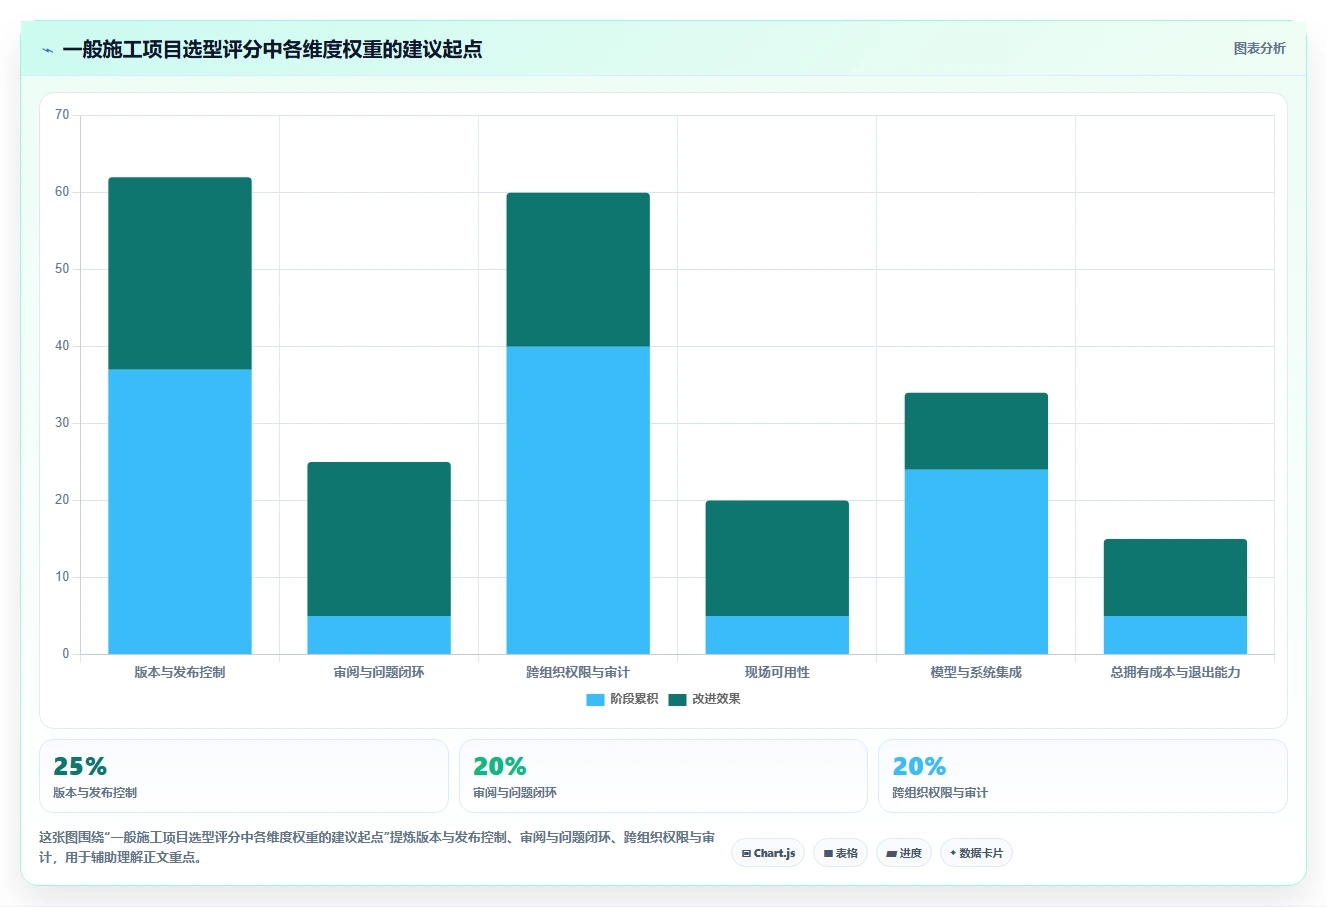Viewport: 1327px width, 907px height.
Task: Click the y-axis value 60
Action: click(x=62, y=192)
